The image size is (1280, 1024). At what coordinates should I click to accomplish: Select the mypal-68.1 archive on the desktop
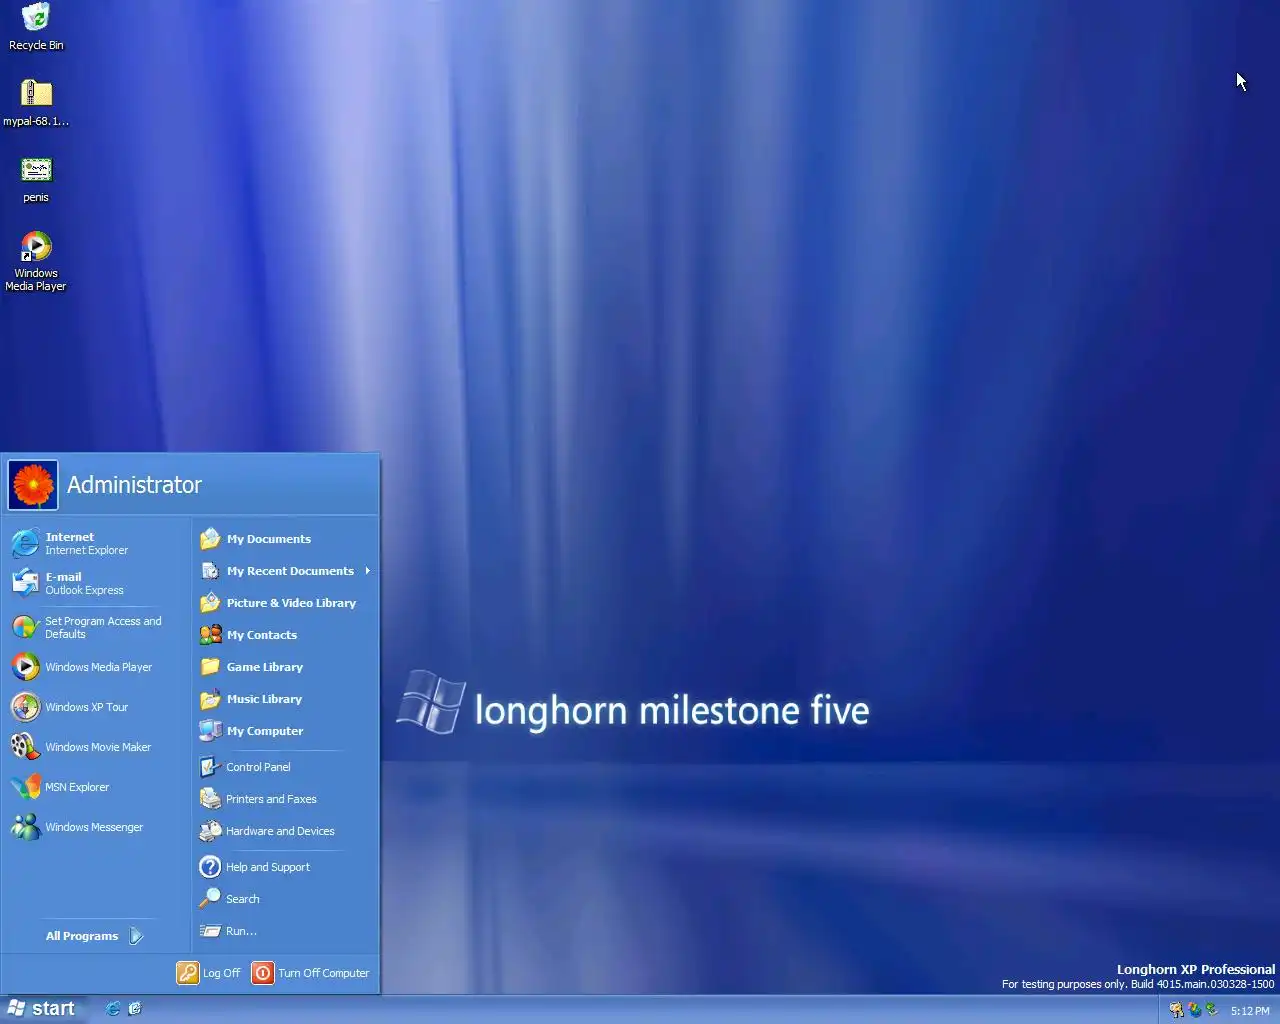coord(36,103)
